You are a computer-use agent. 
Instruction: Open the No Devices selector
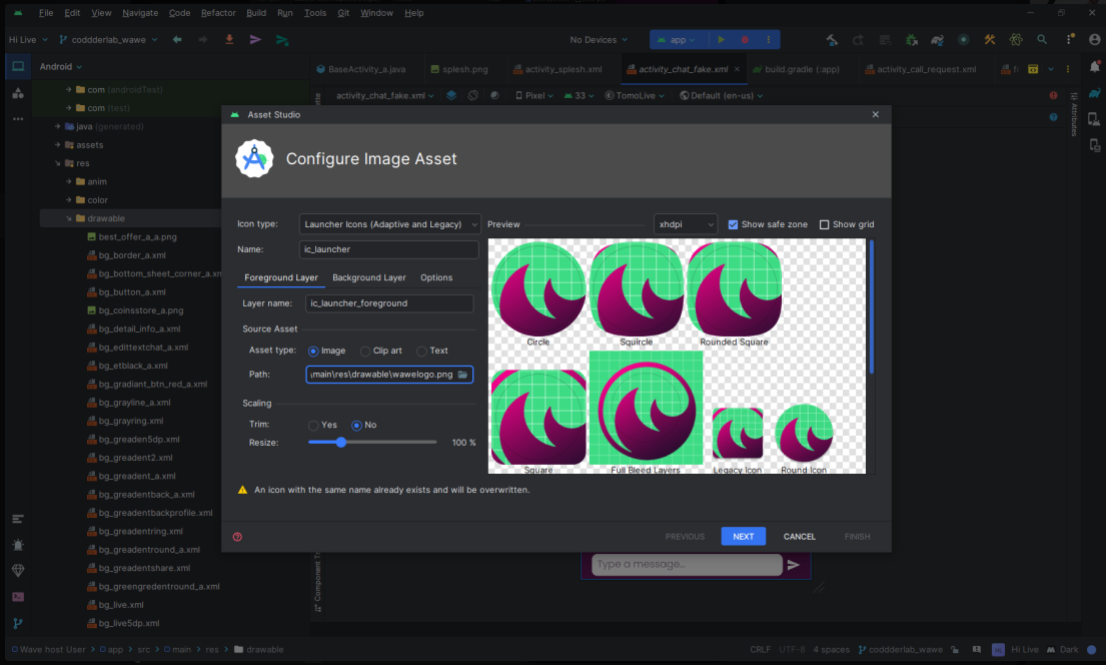click(x=599, y=40)
